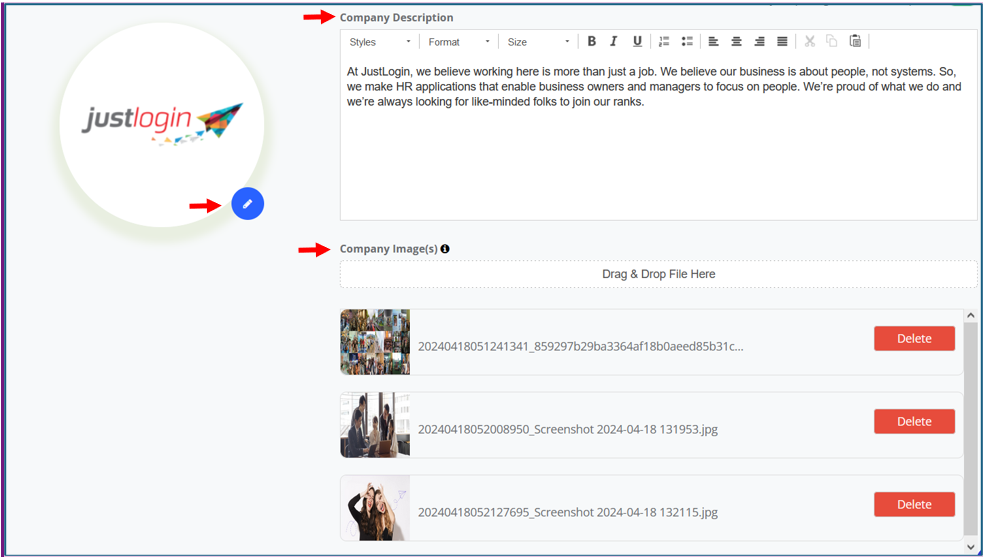This screenshot has height=557, width=983.
Task: Delete Screenshot 2024-04-18 131953.jpg
Action: pos(915,422)
